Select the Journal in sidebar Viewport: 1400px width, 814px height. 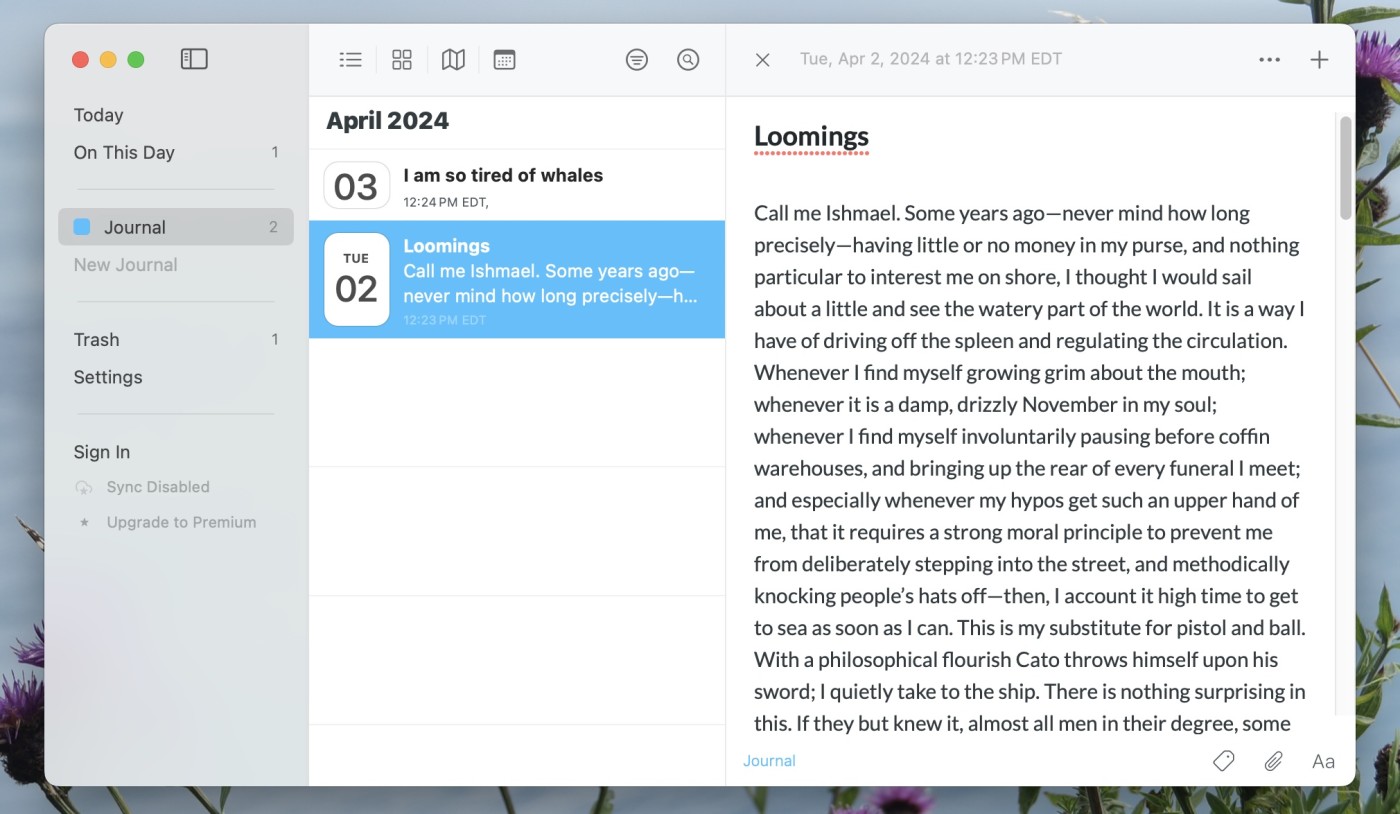[134, 227]
